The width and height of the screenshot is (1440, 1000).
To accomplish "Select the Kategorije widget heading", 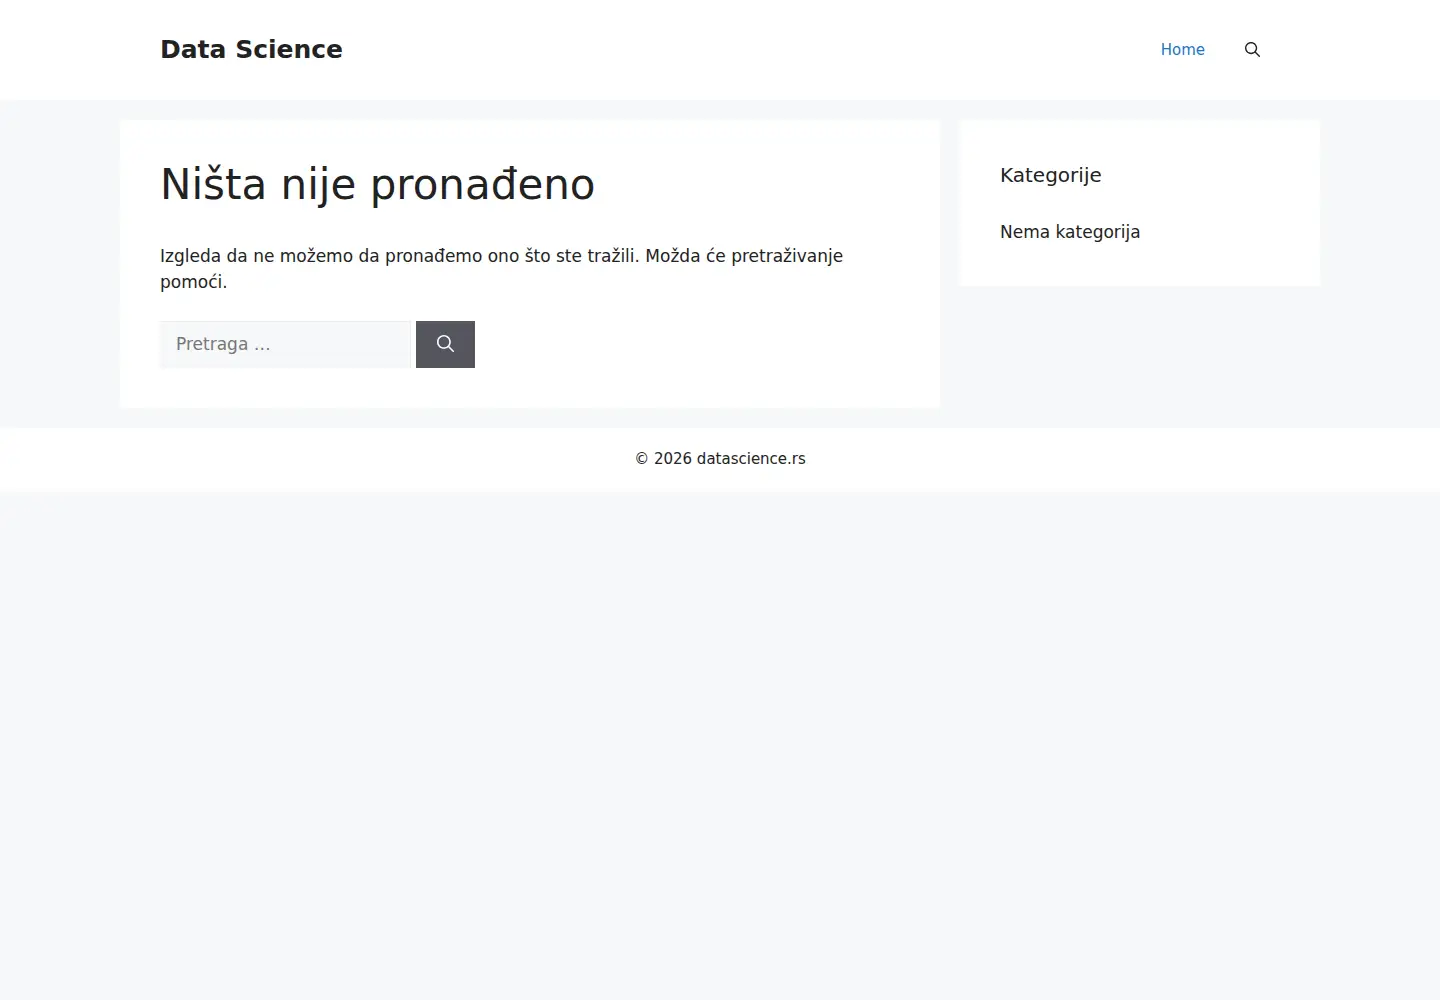I will (x=1050, y=175).
